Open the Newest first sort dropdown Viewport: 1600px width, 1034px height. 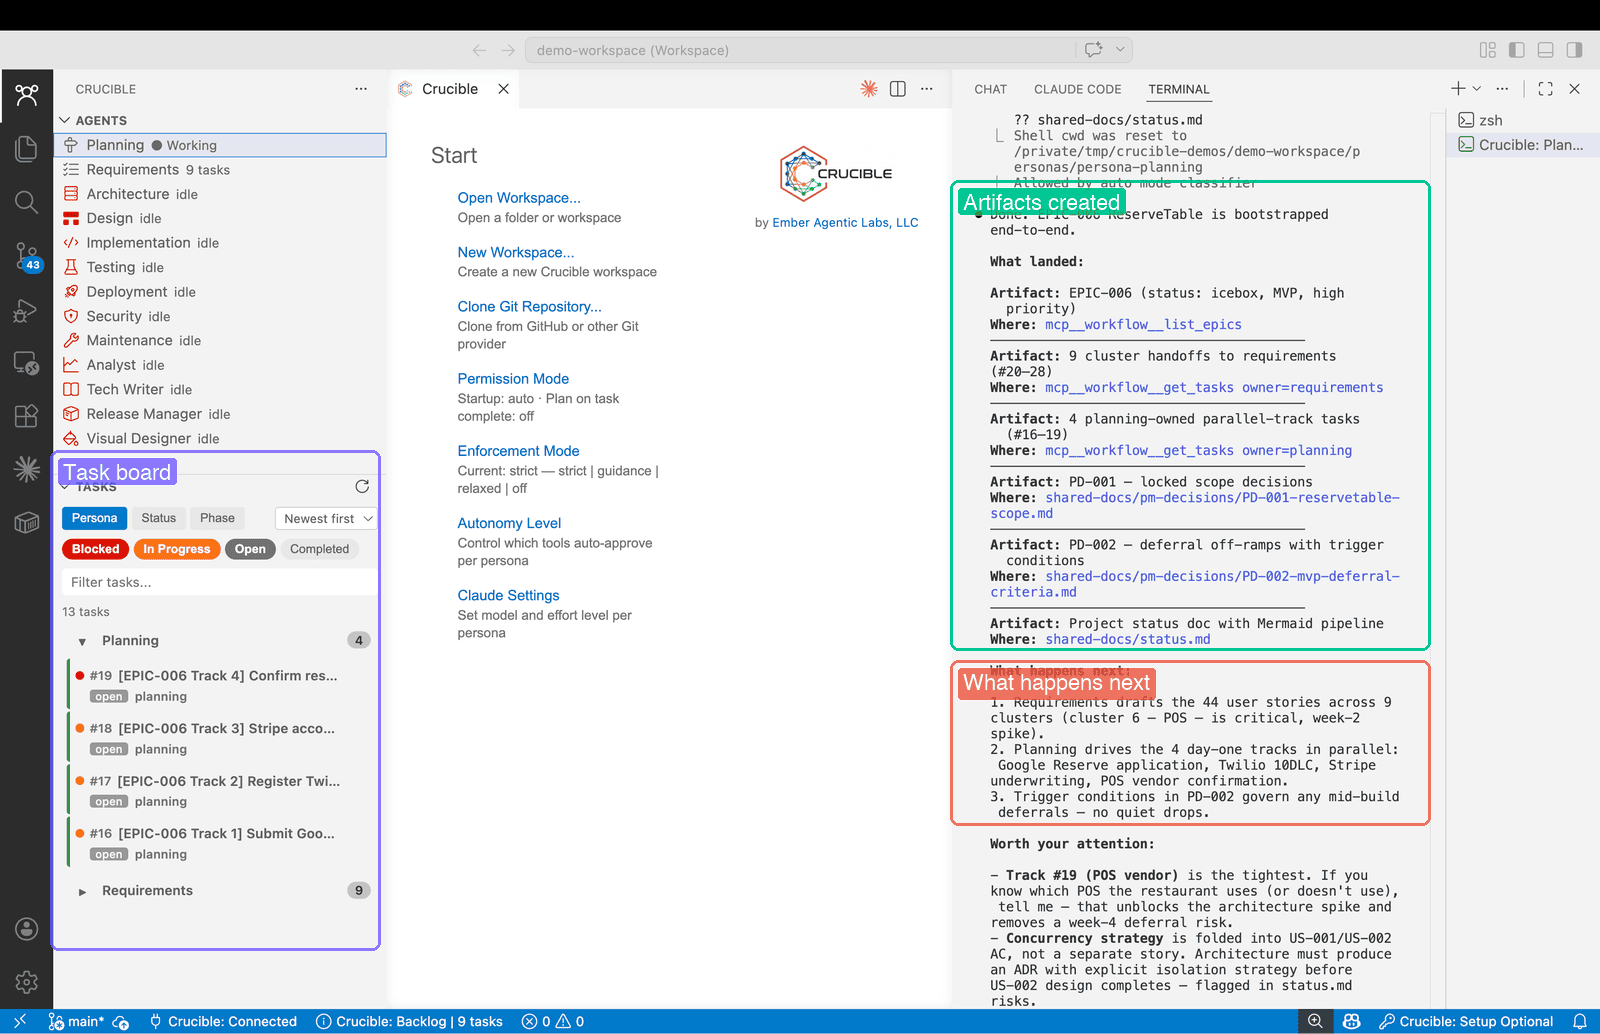[326, 518]
